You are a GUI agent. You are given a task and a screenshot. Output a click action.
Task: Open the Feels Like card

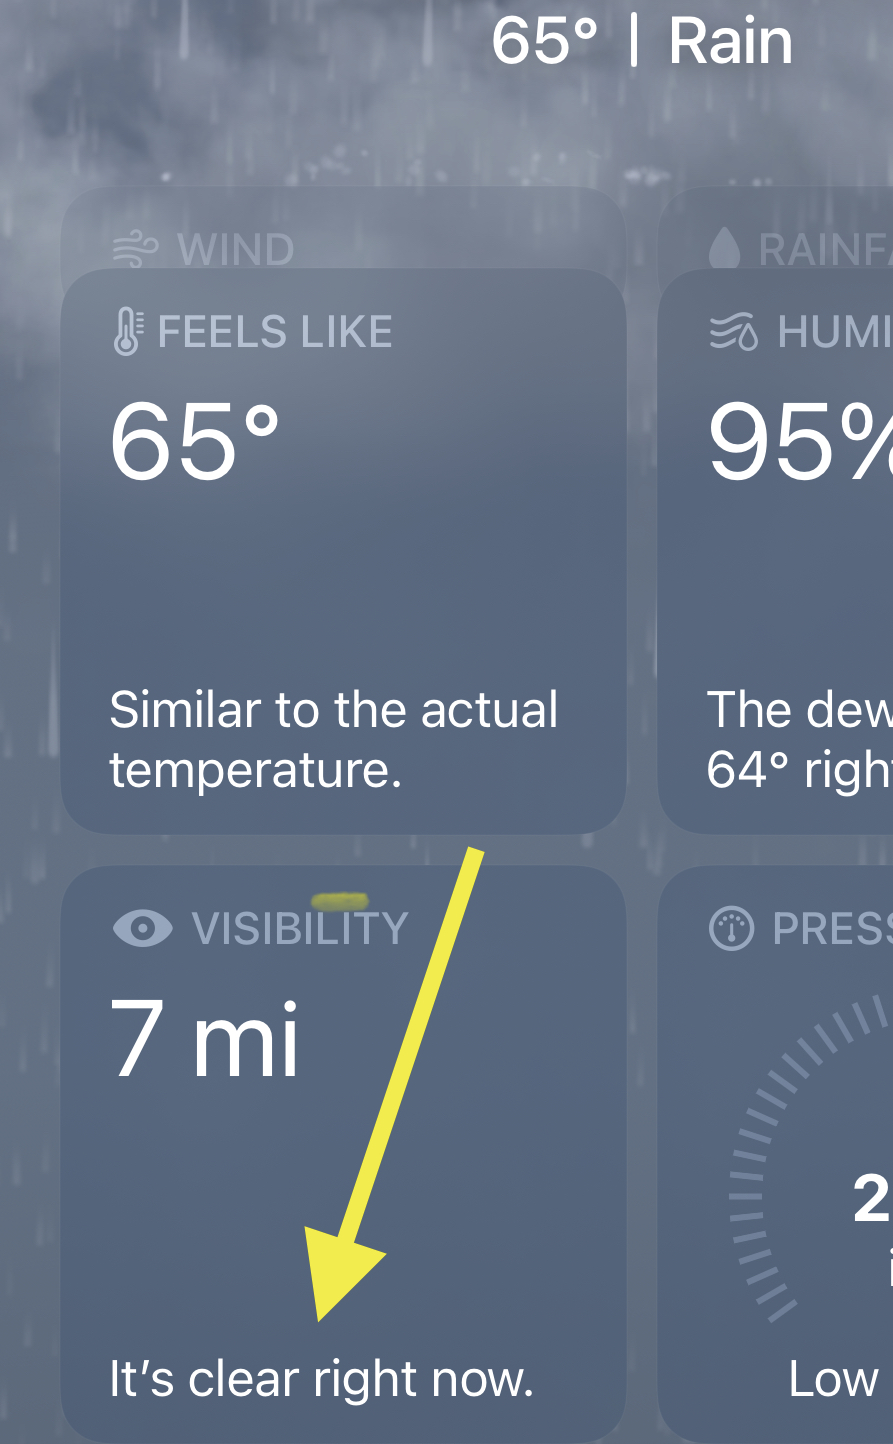tap(344, 551)
